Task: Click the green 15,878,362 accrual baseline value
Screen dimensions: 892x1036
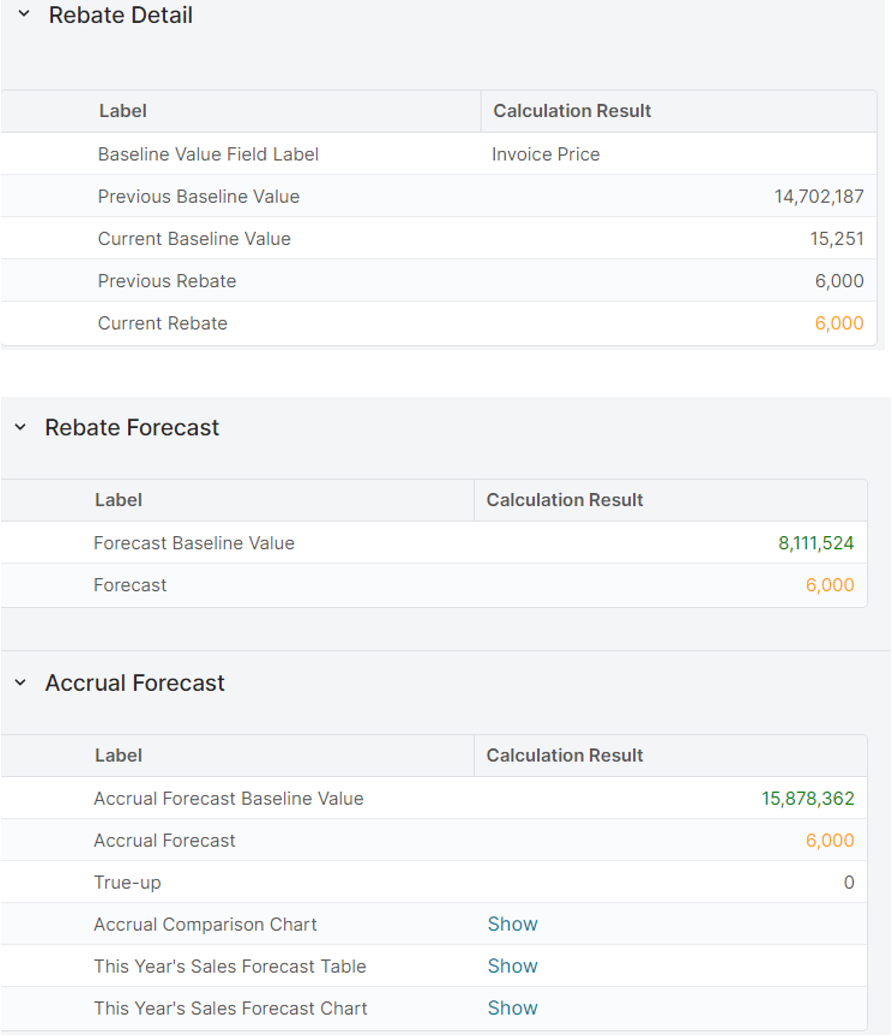Action: tap(807, 798)
